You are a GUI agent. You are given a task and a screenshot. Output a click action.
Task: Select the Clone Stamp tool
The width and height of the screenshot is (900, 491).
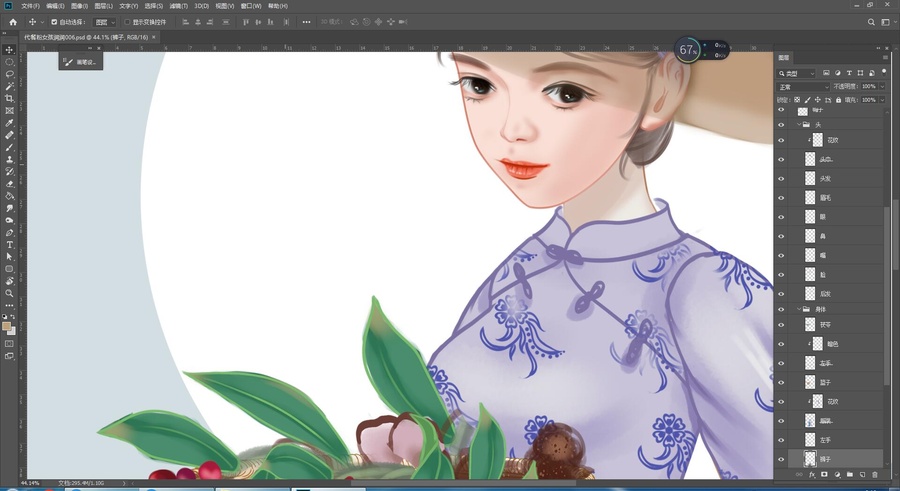pyautogui.click(x=9, y=159)
